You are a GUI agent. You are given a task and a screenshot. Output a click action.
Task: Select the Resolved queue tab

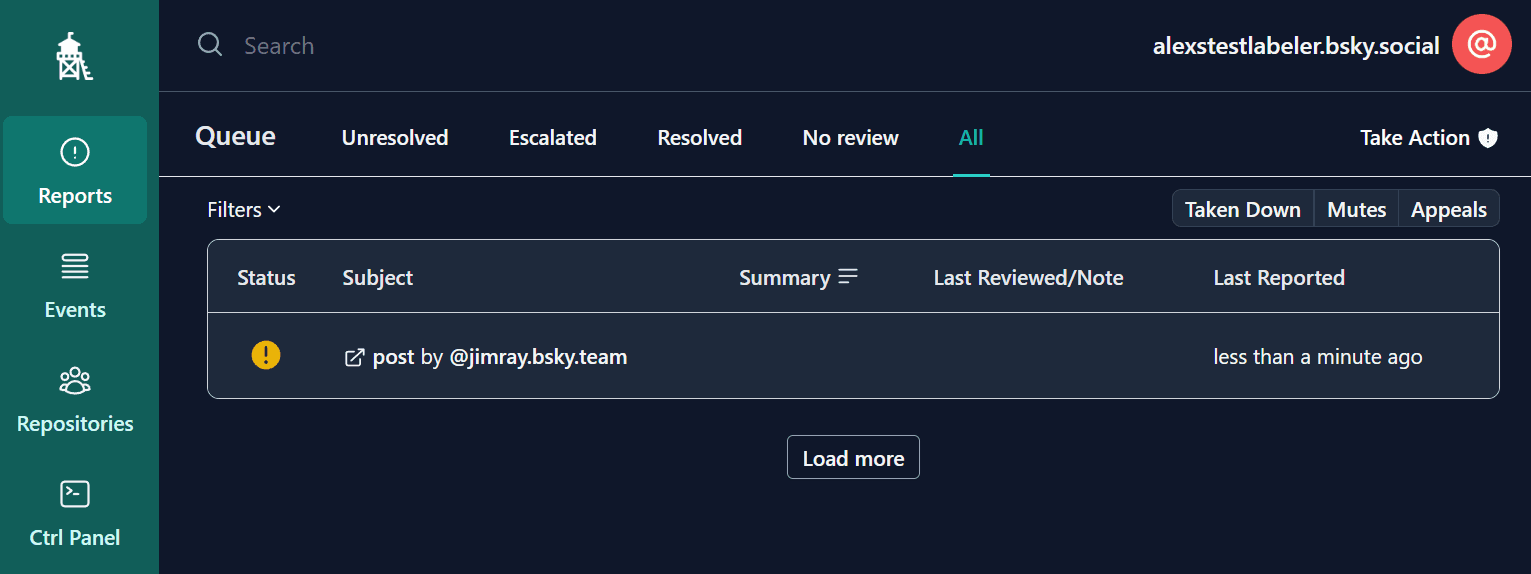(x=699, y=138)
